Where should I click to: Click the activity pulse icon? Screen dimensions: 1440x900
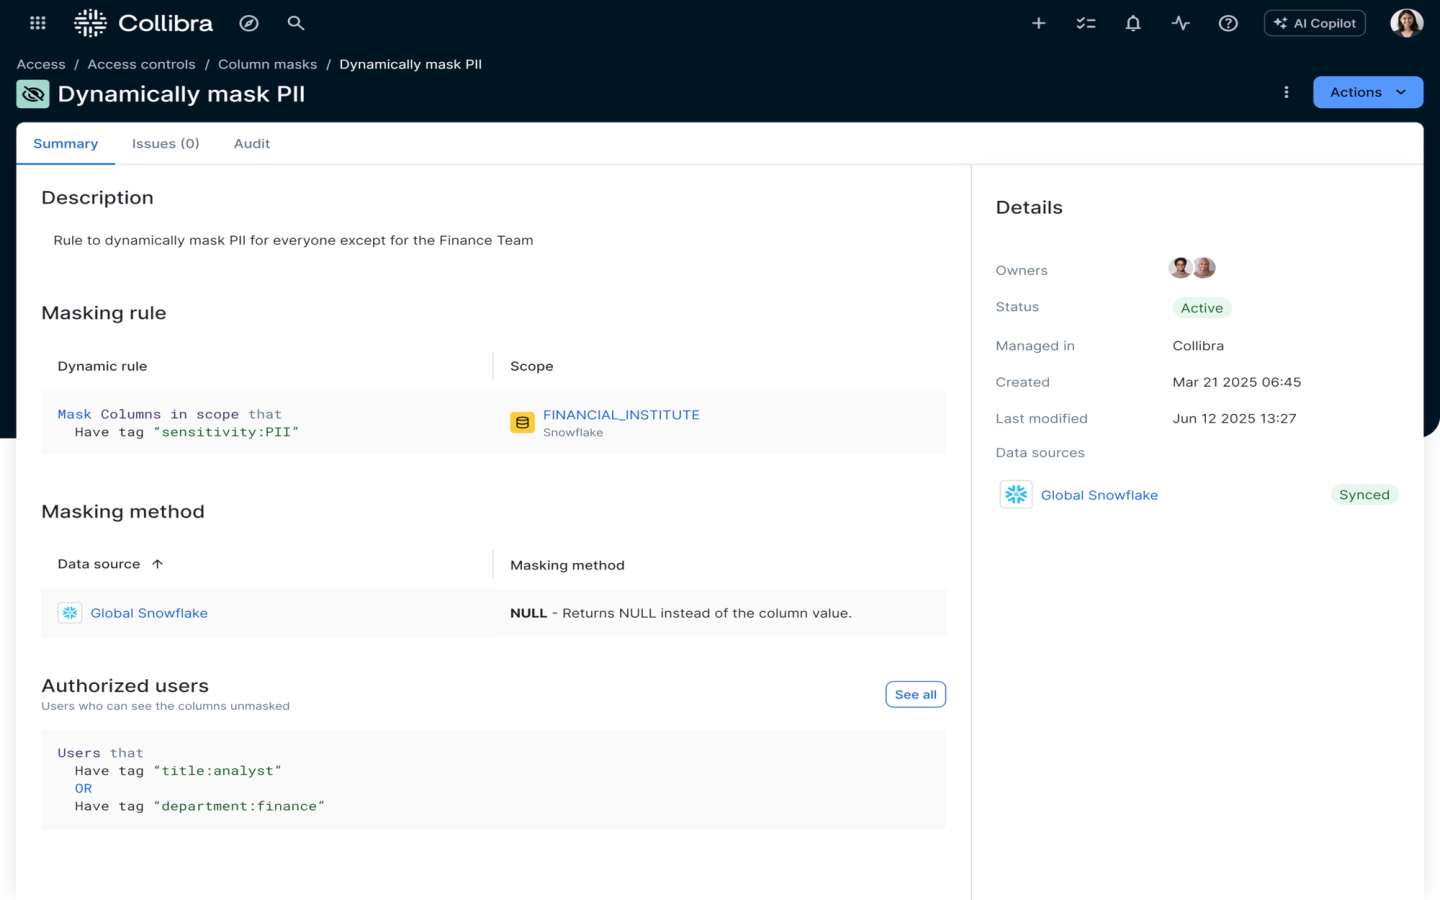pyautogui.click(x=1181, y=23)
